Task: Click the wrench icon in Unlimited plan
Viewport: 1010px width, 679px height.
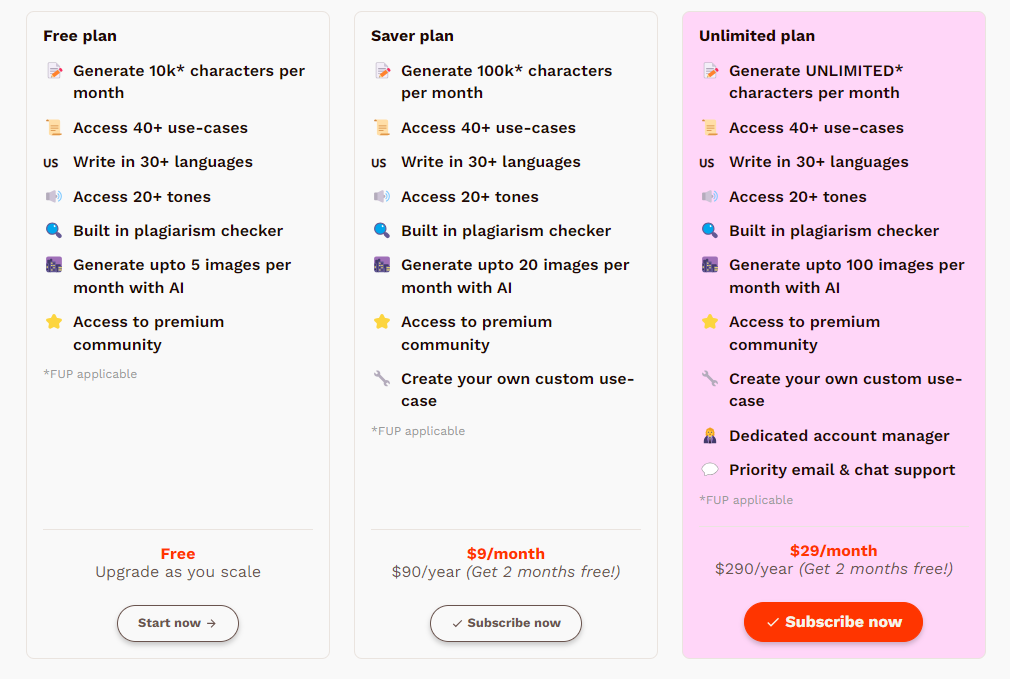Action: pos(710,378)
